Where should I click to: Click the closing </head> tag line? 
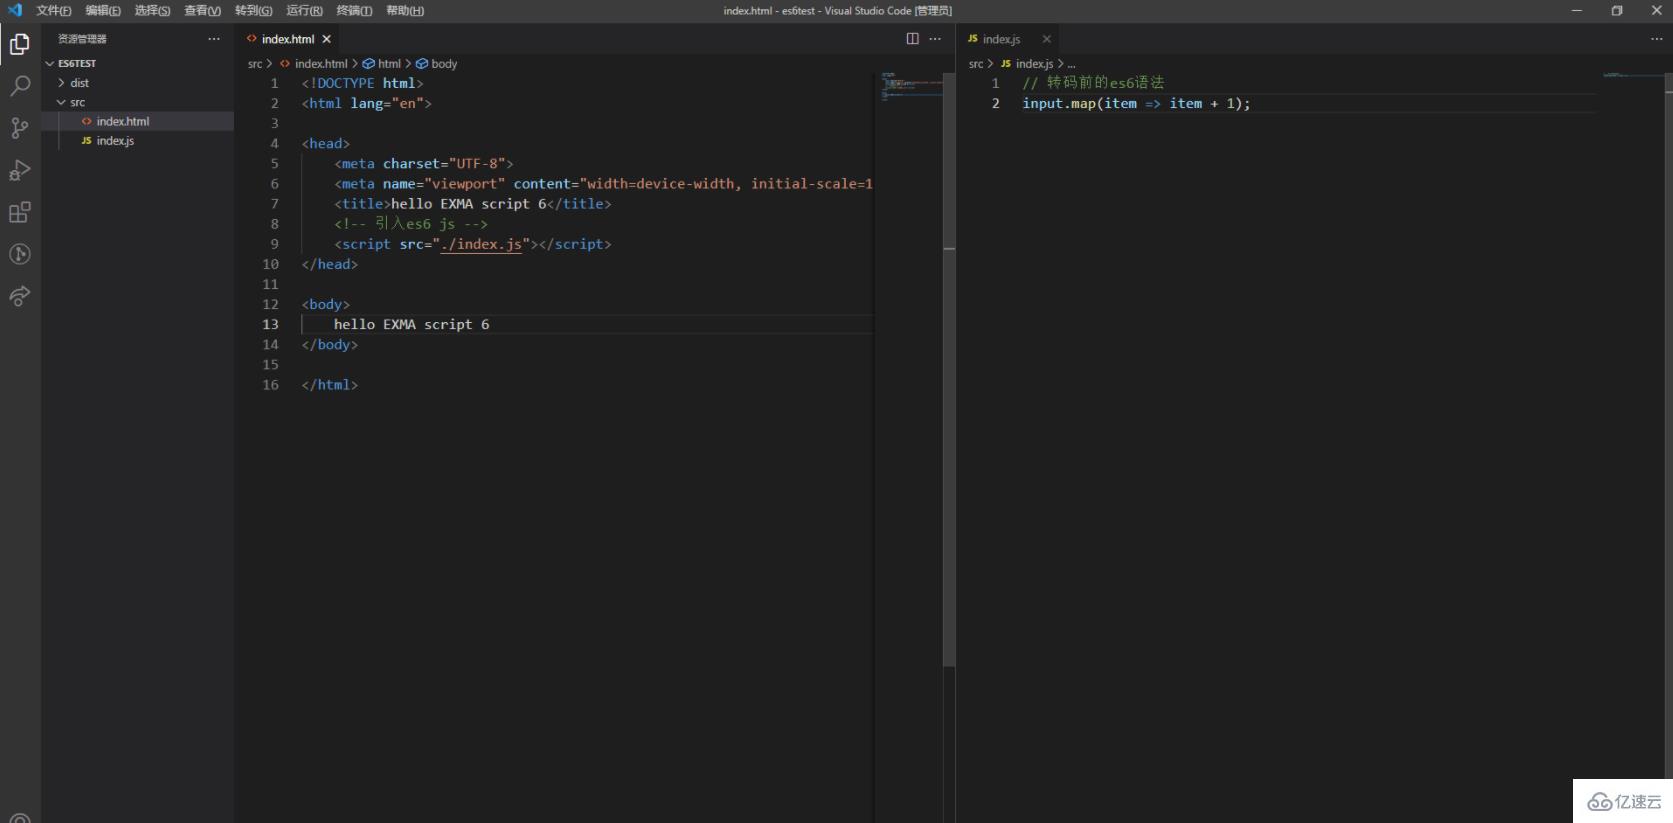pos(329,264)
